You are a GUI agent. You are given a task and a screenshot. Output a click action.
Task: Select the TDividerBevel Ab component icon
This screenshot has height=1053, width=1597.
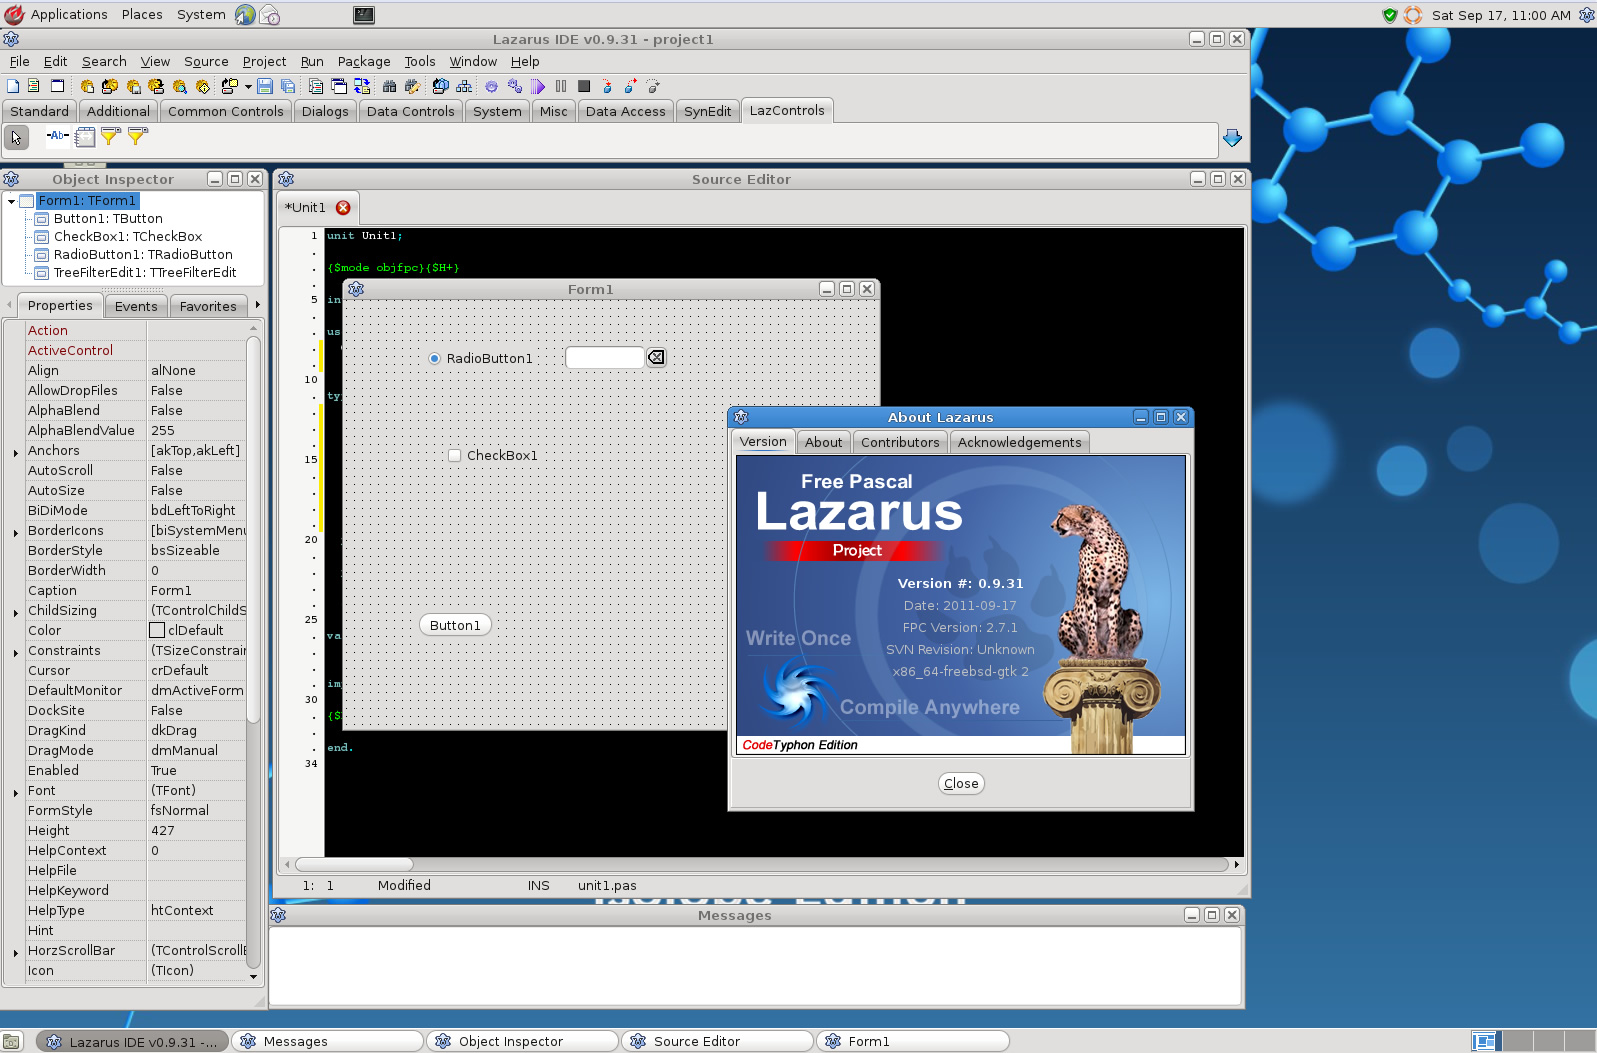[58, 136]
